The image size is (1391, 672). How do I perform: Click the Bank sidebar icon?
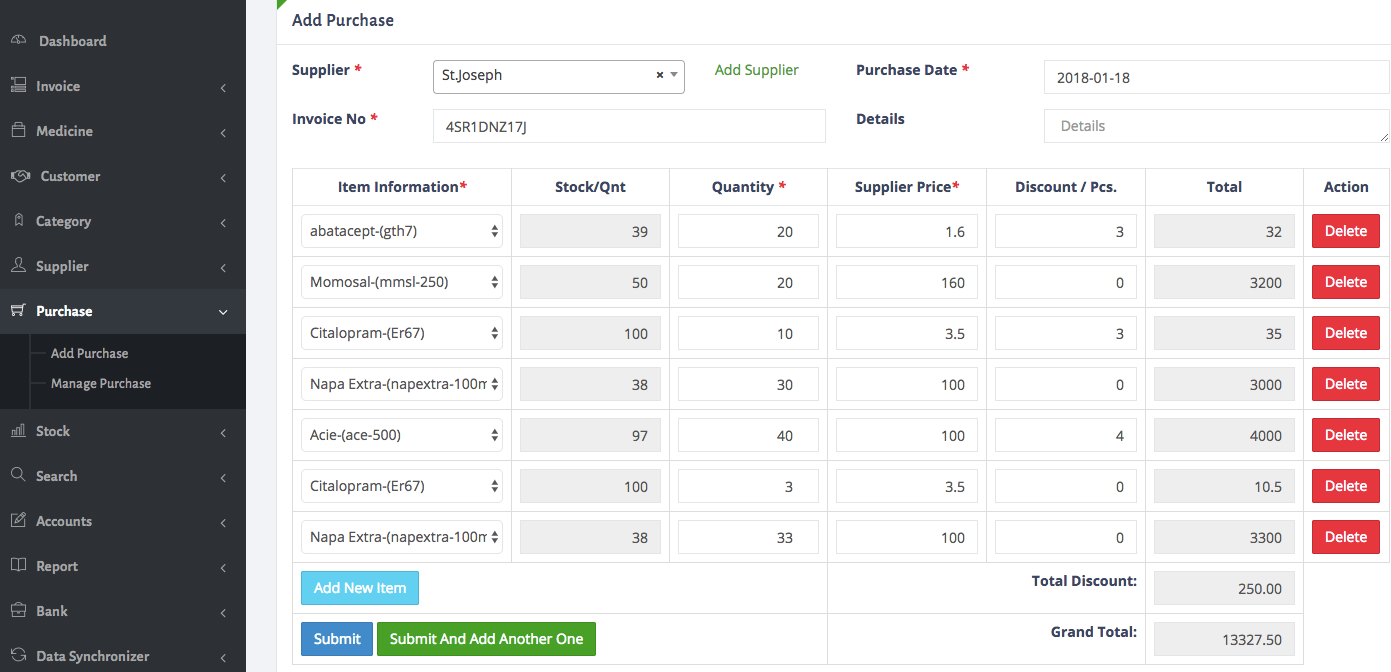[18, 610]
